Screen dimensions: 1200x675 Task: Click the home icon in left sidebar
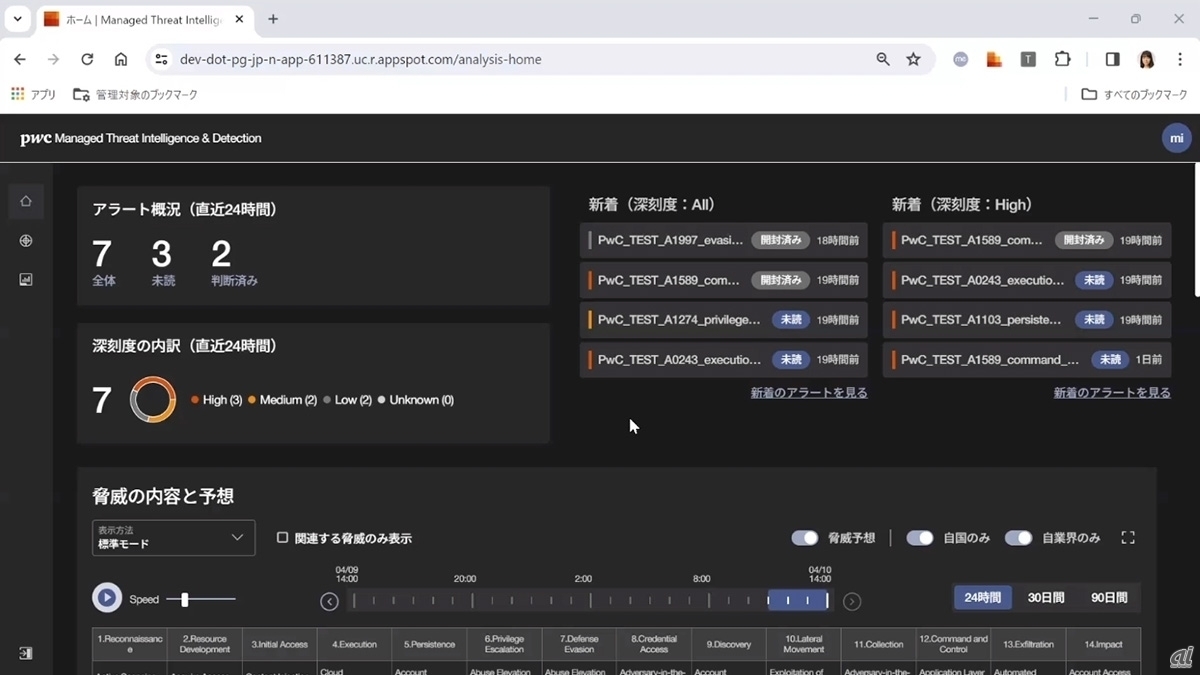pyautogui.click(x=26, y=201)
